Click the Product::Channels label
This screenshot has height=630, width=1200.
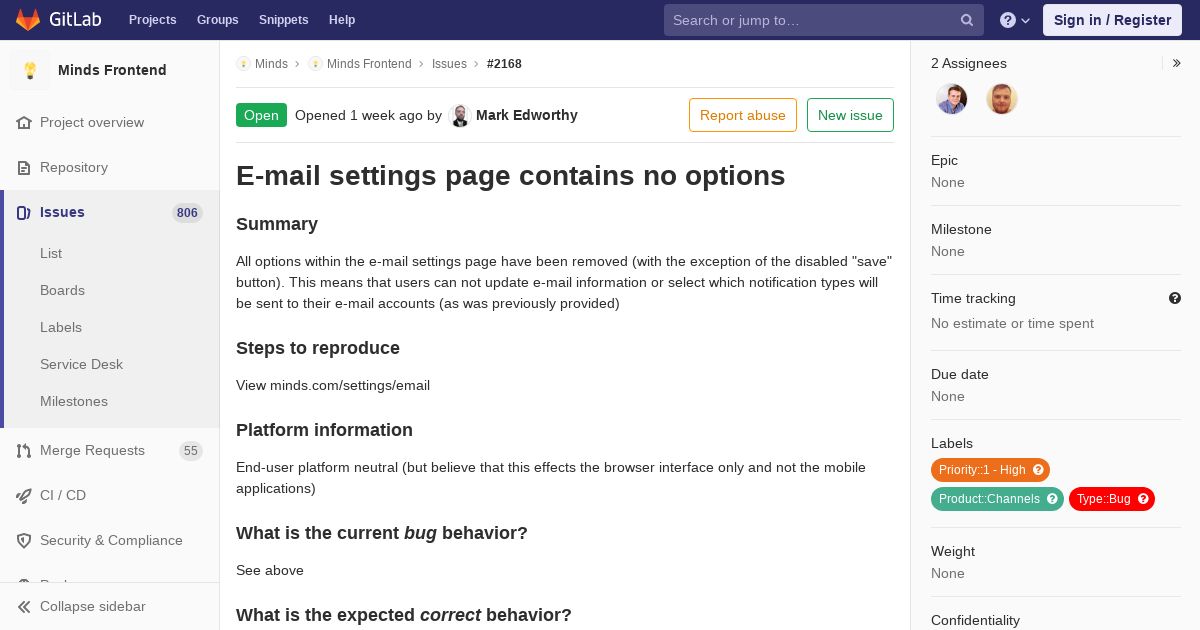tap(997, 499)
